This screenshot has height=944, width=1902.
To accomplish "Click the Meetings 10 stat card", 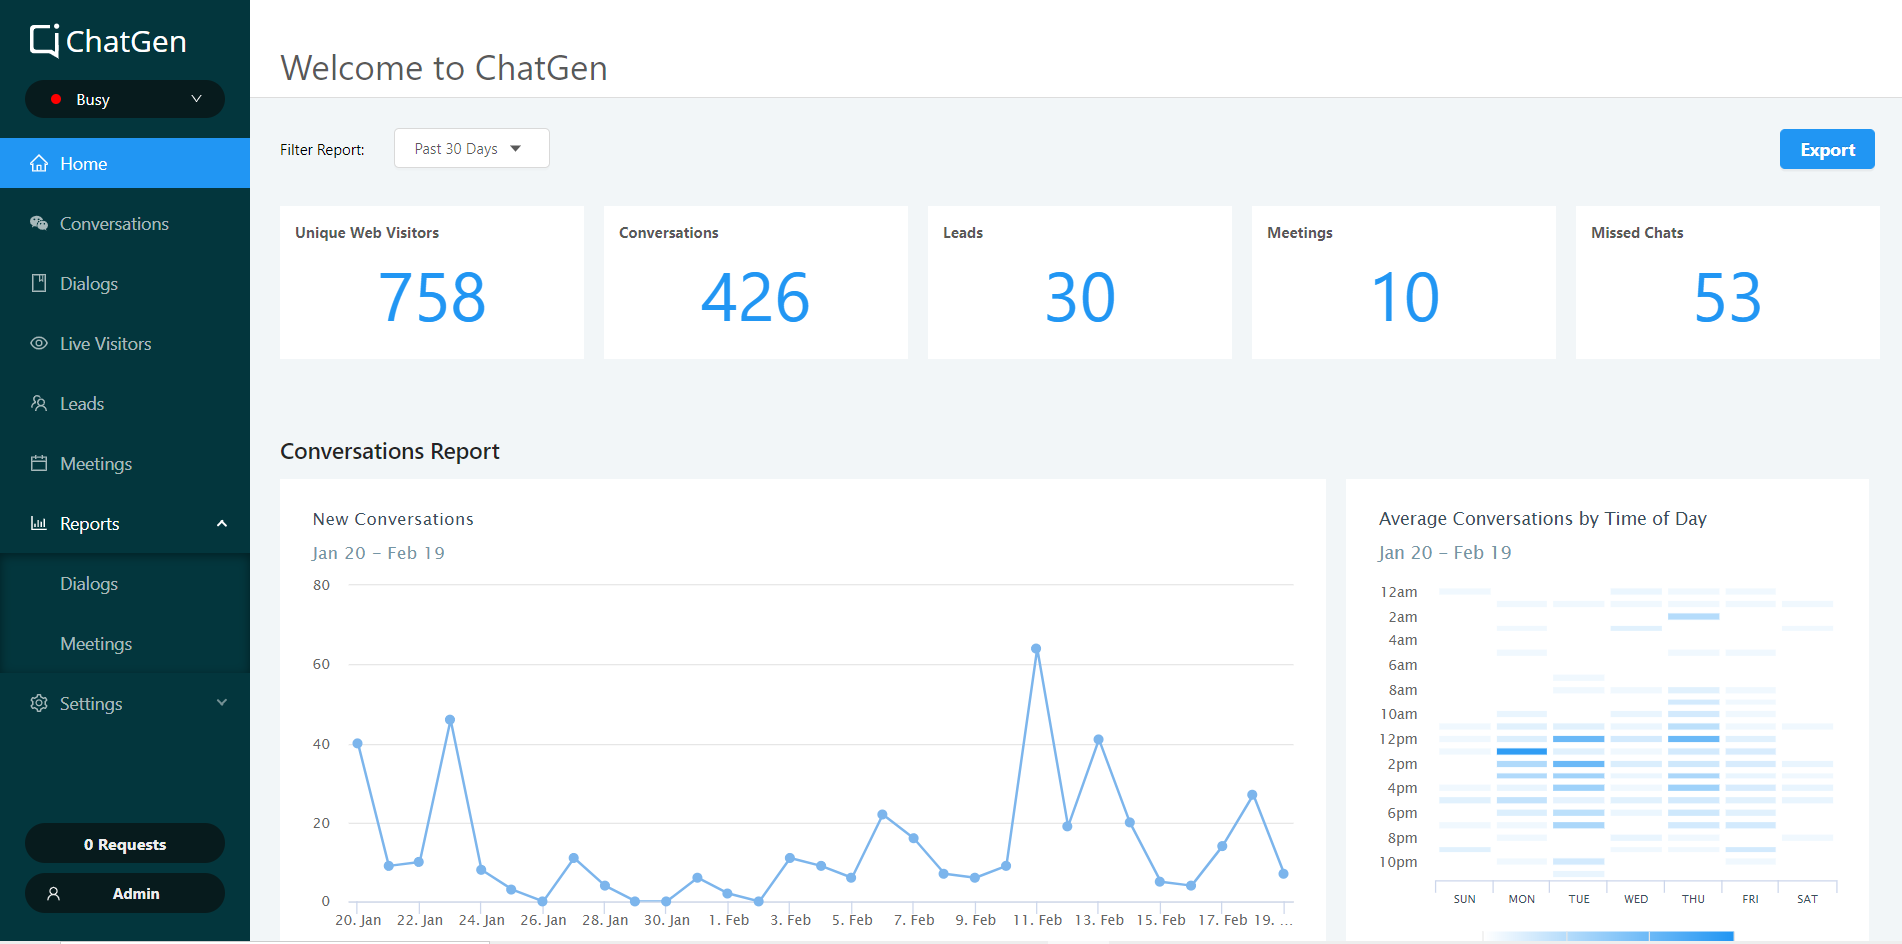I will pyautogui.click(x=1404, y=282).
